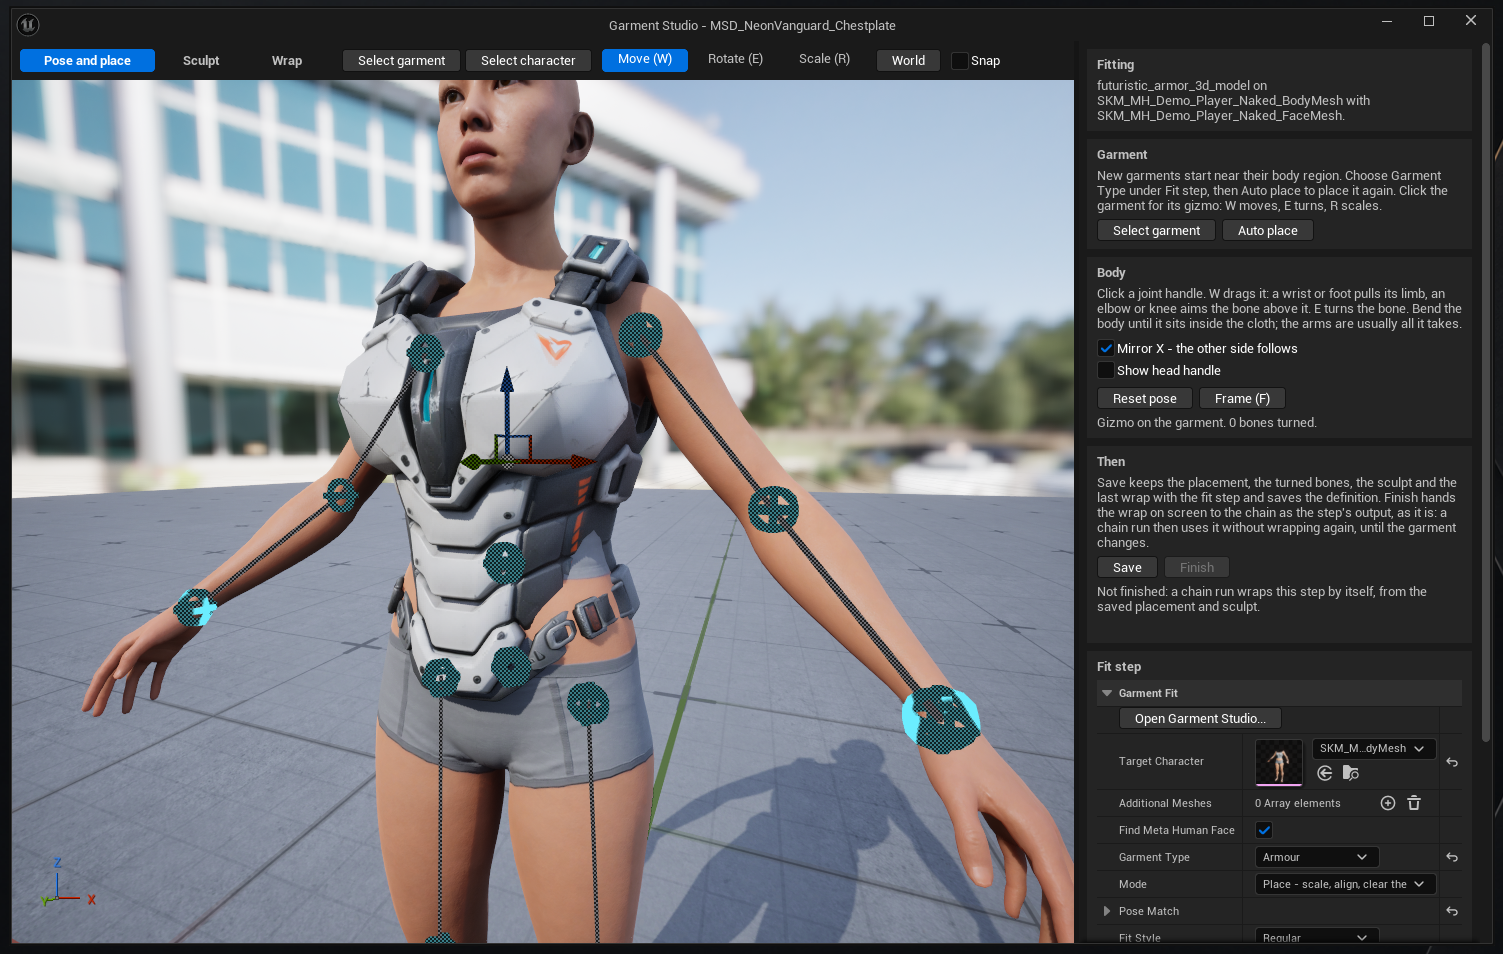Select the joint handle on the viewer's left shoulder
1503x954 pixels.
point(425,353)
